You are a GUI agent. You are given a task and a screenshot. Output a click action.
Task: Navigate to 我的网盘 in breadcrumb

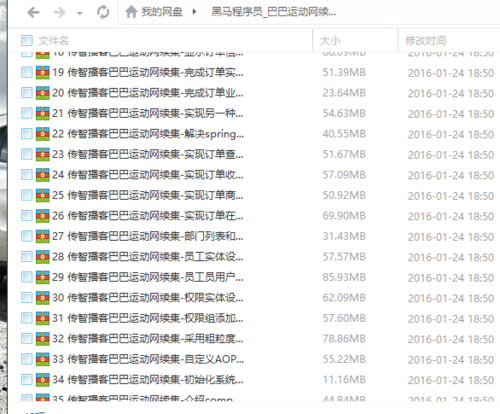coord(162,12)
